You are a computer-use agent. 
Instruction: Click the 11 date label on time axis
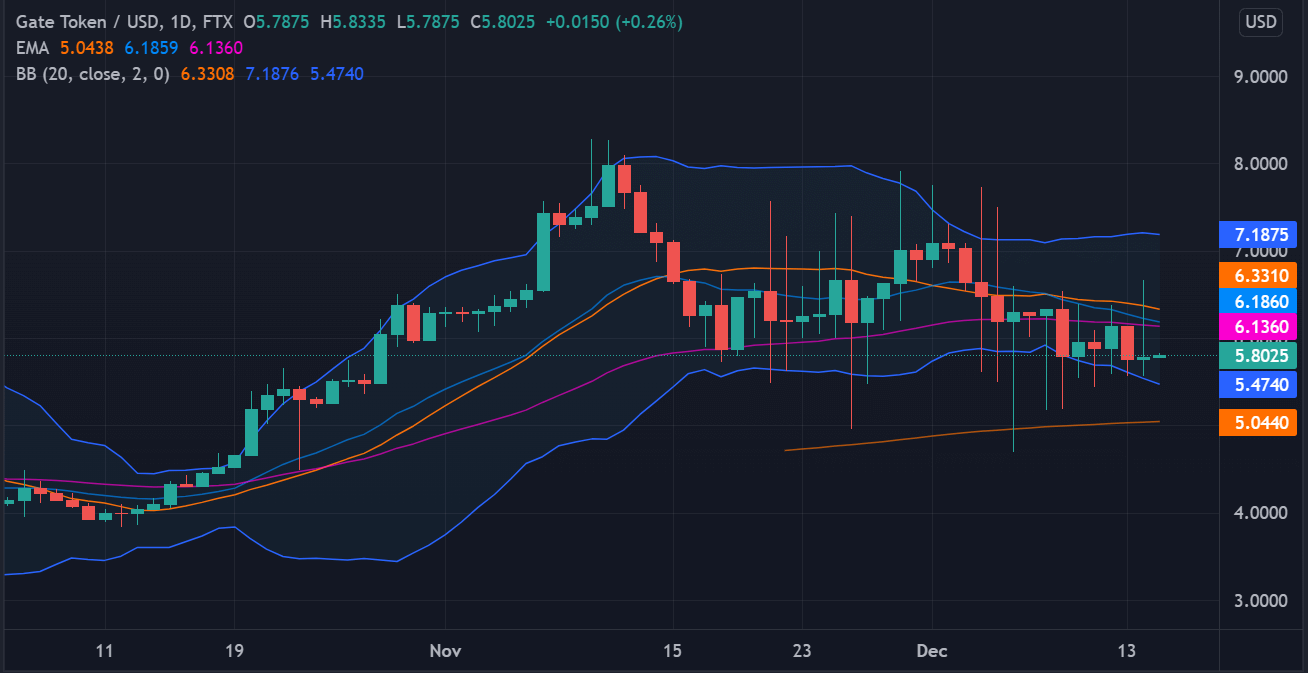104,651
